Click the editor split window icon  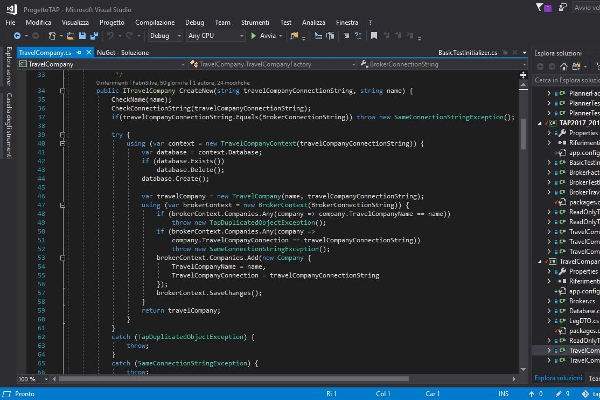523,75
